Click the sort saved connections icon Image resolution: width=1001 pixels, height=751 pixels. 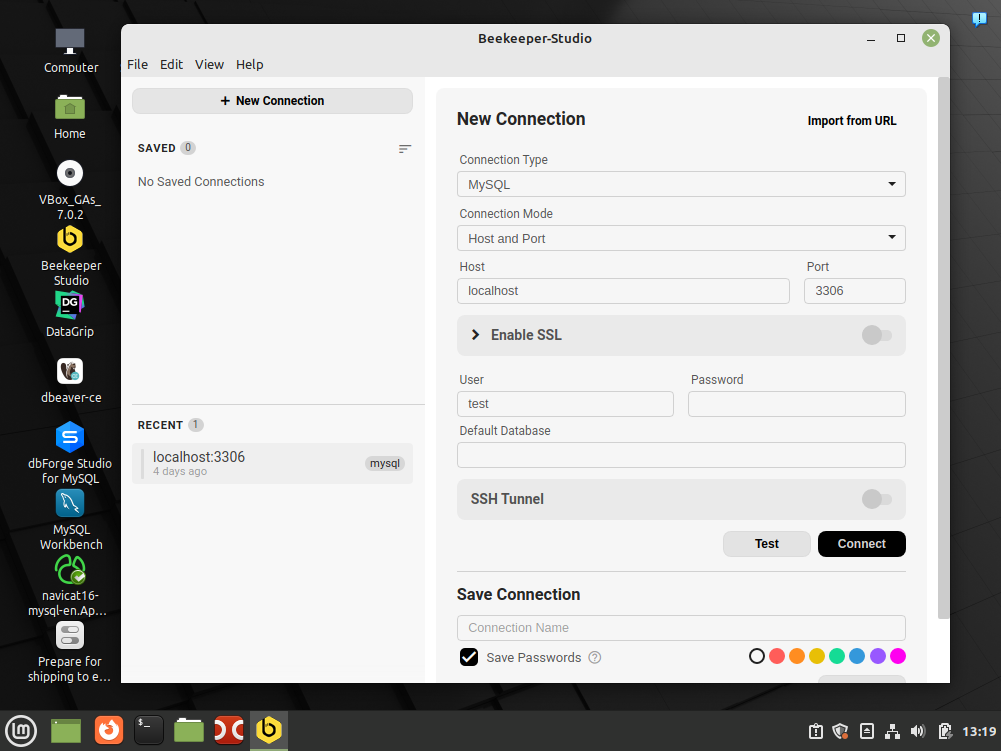(405, 149)
